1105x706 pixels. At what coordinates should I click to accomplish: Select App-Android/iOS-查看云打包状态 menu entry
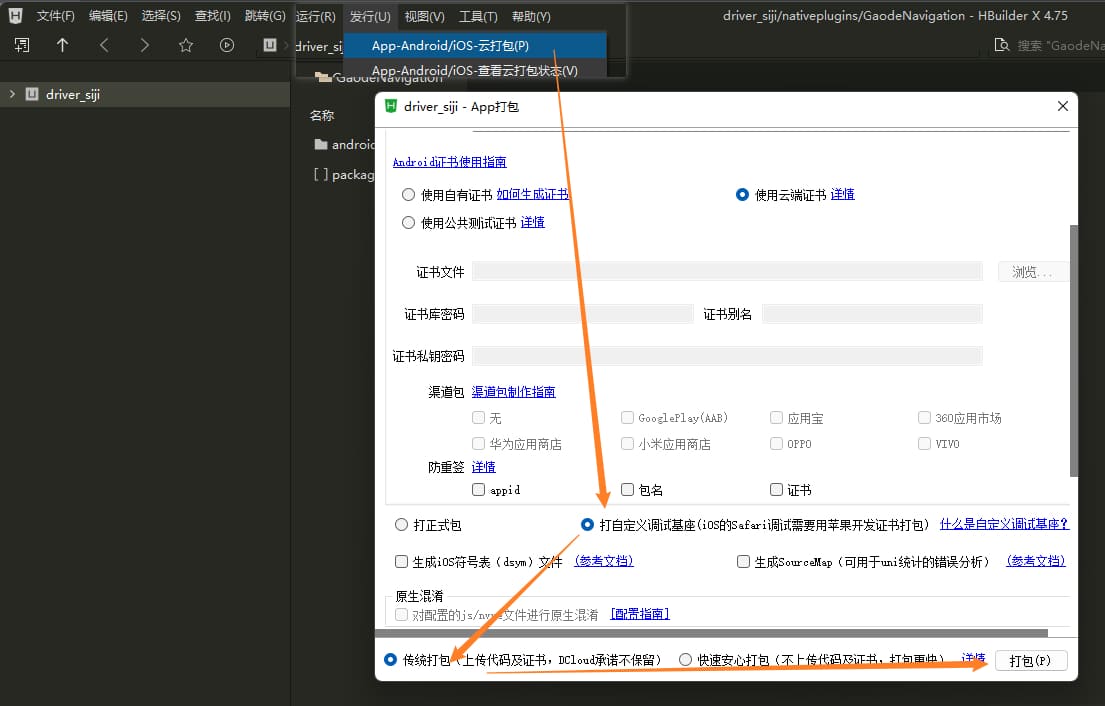[x=474, y=71]
